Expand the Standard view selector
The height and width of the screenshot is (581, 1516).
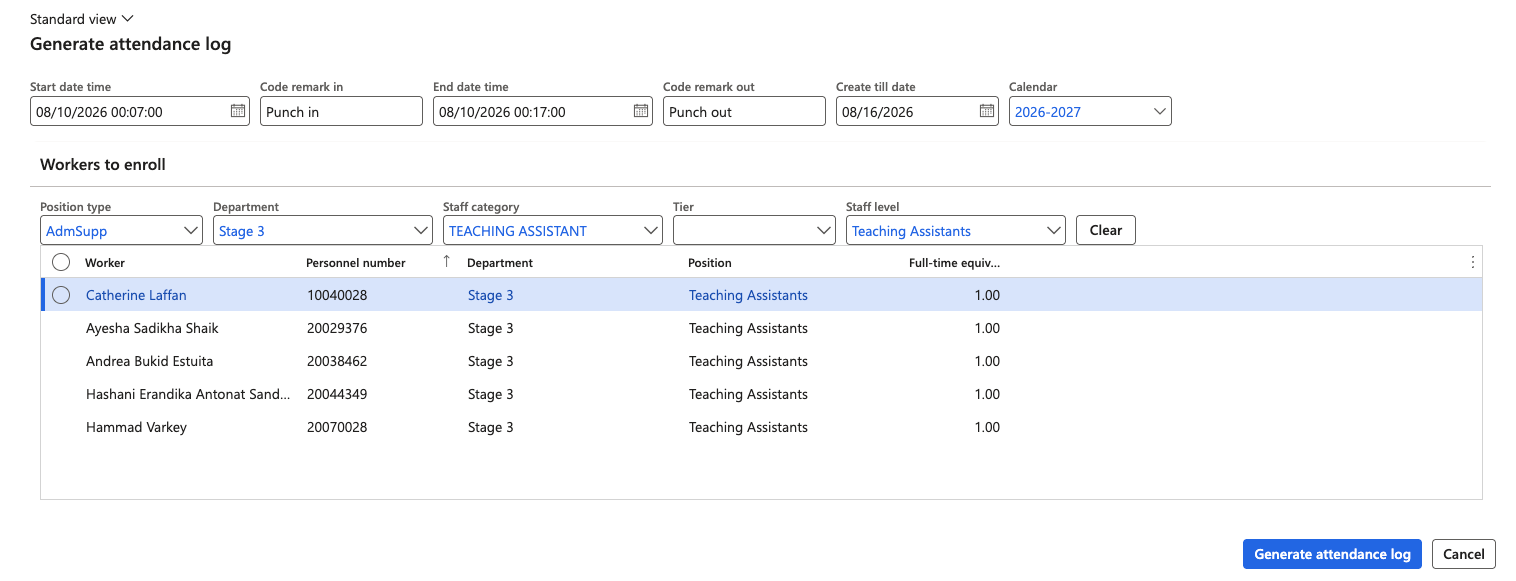pyautogui.click(x=82, y=19)
